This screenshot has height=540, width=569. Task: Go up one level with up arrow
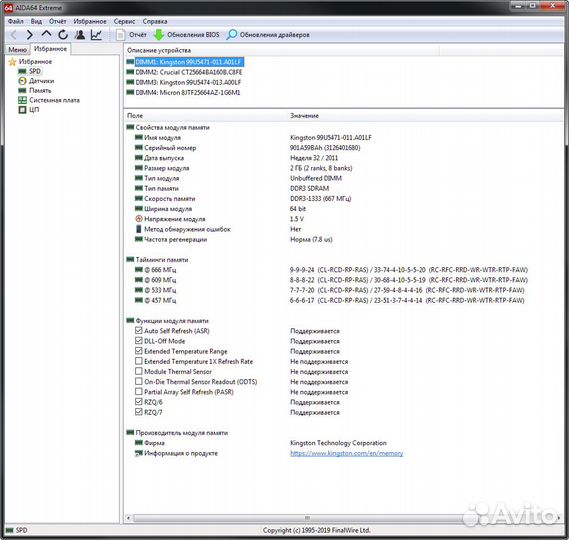coord(46,34)
